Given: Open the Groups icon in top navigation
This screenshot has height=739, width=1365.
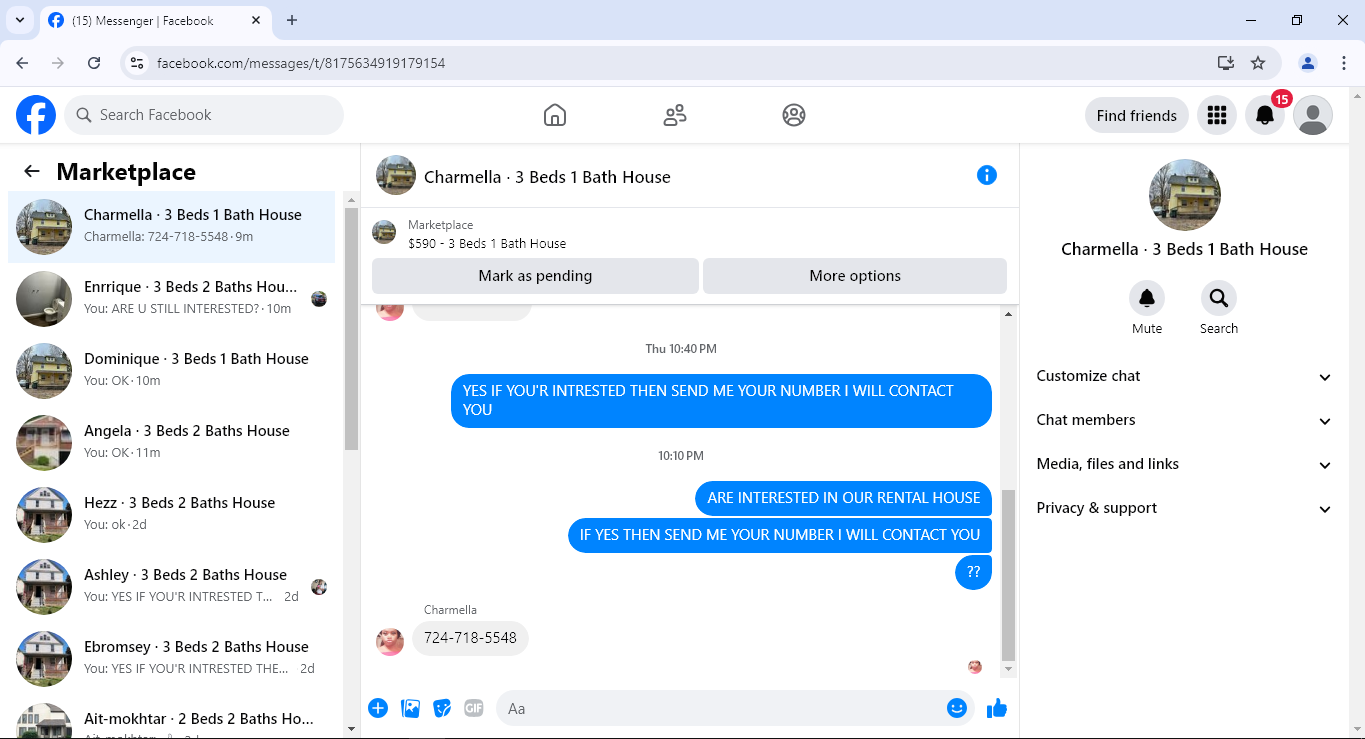Looking at the screenshot, I should tap(794, 115).
